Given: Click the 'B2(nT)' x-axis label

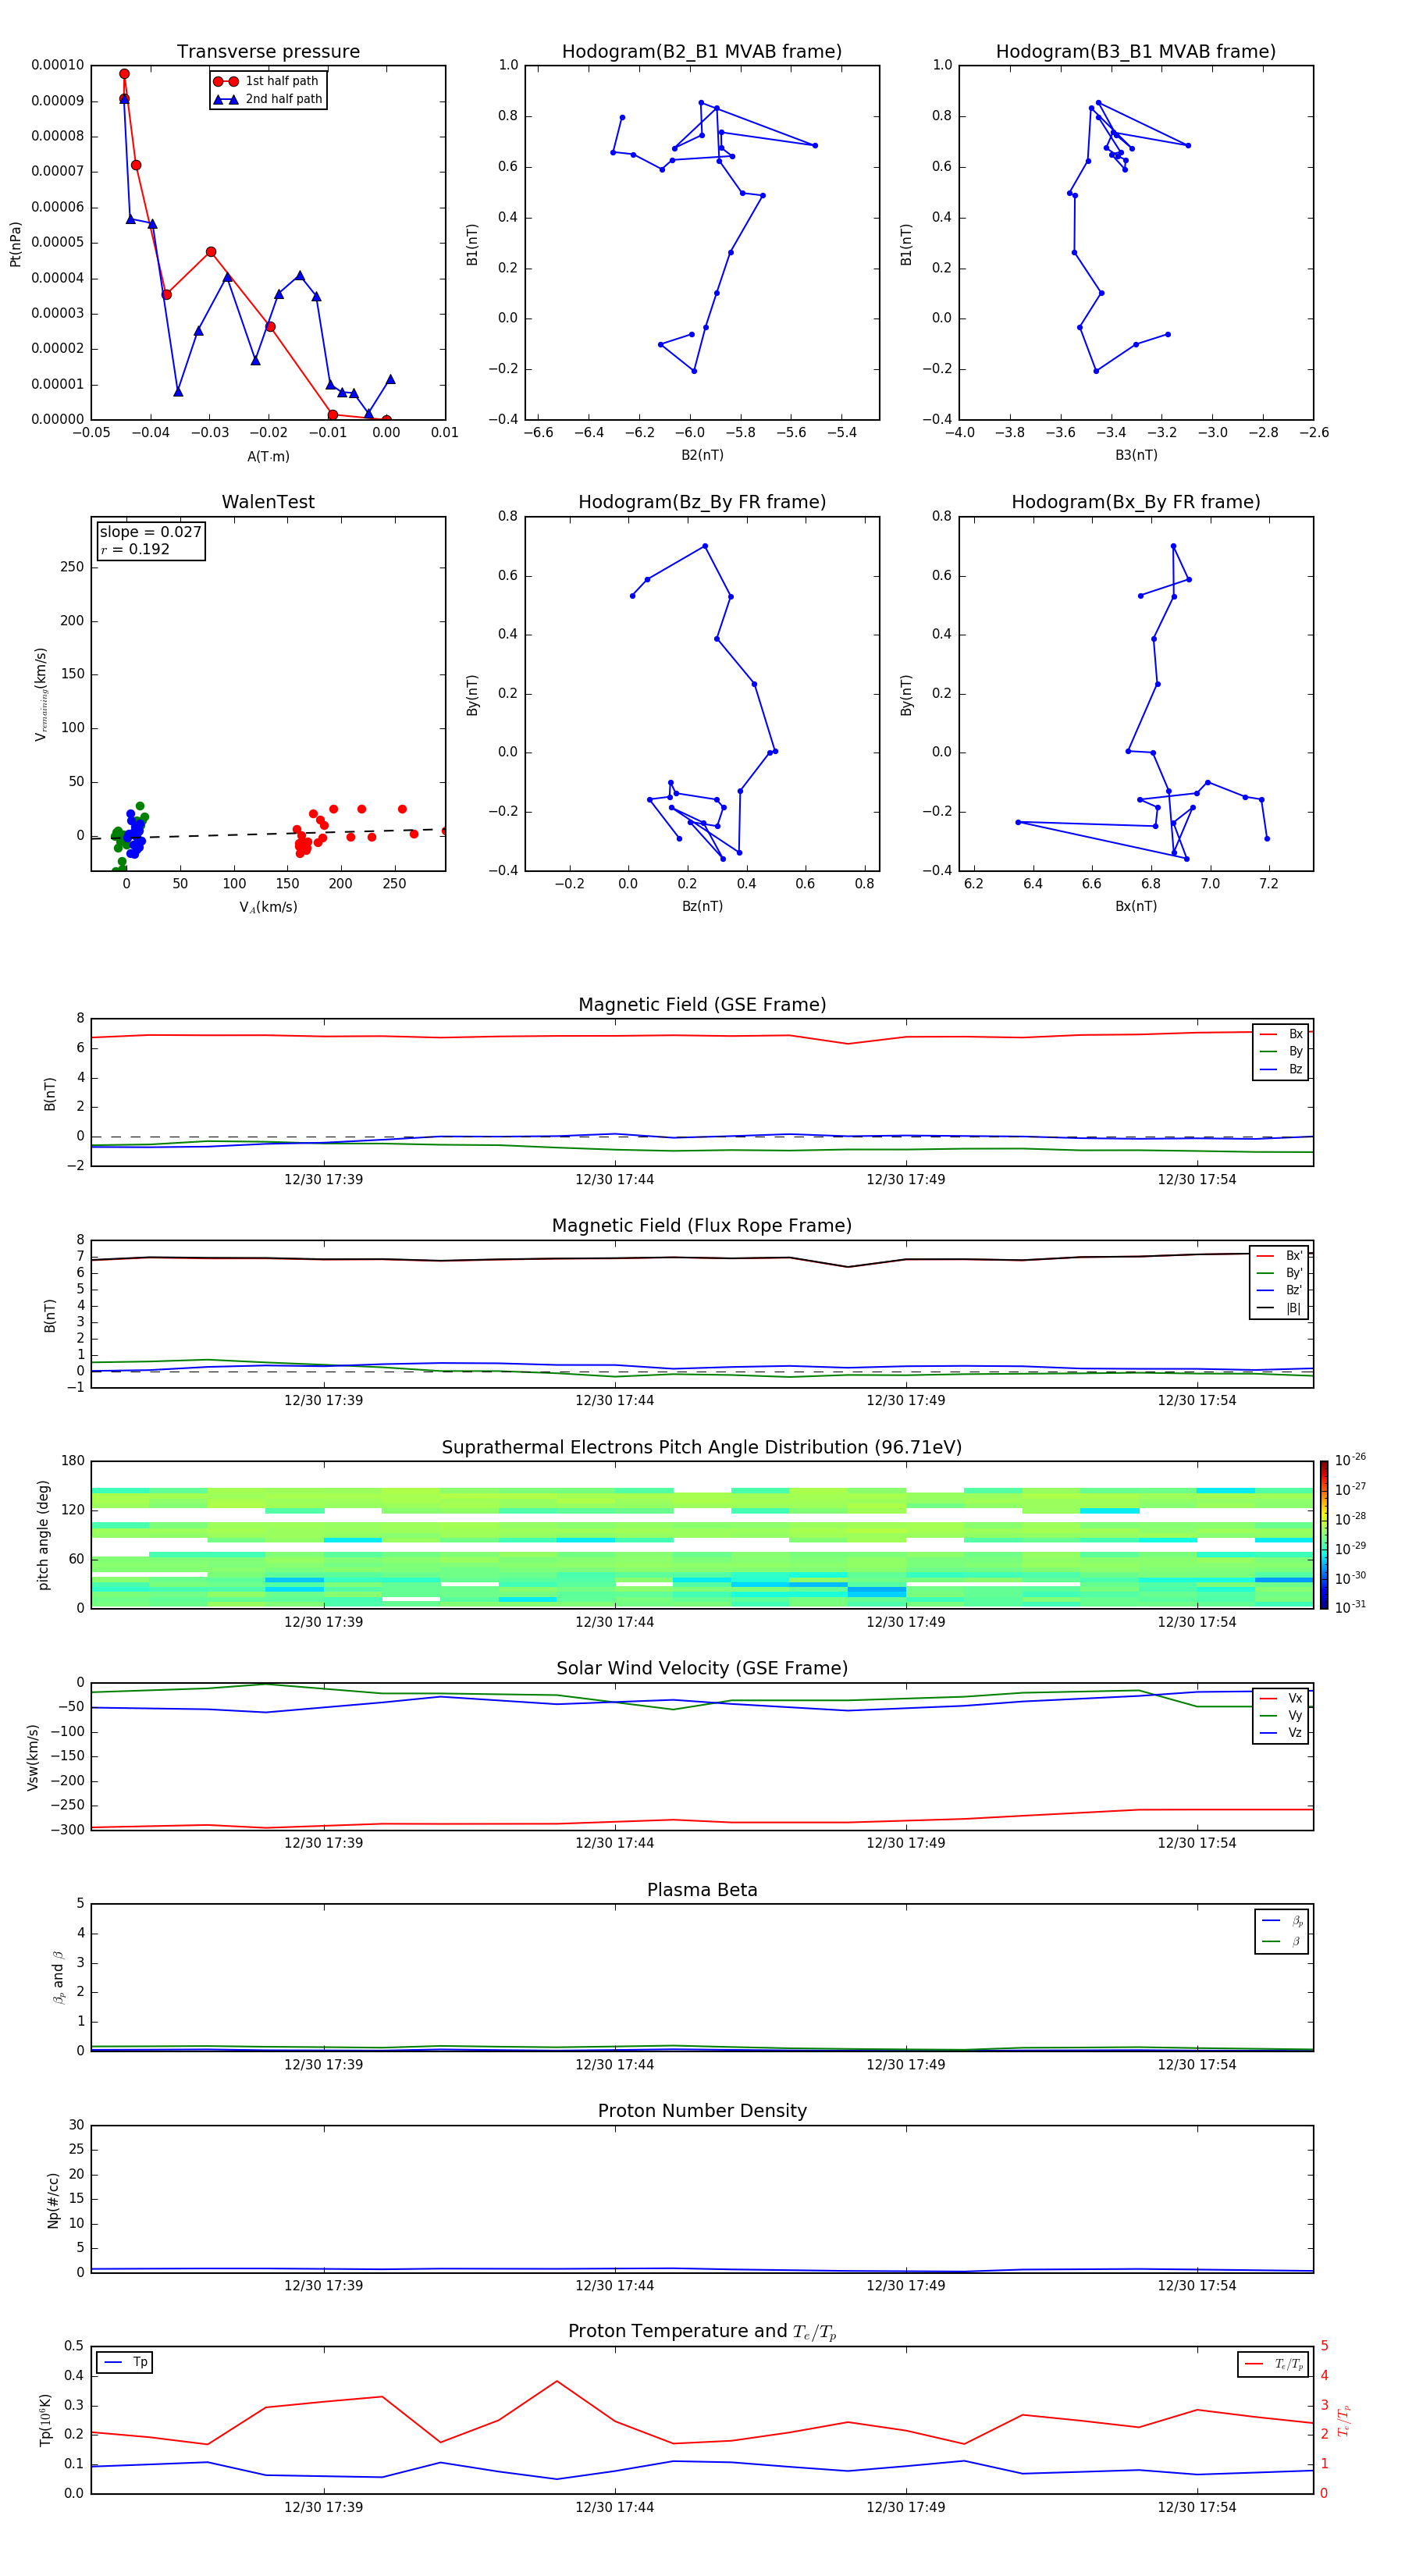Looking at the screenshot, I should tap(702, 455).
